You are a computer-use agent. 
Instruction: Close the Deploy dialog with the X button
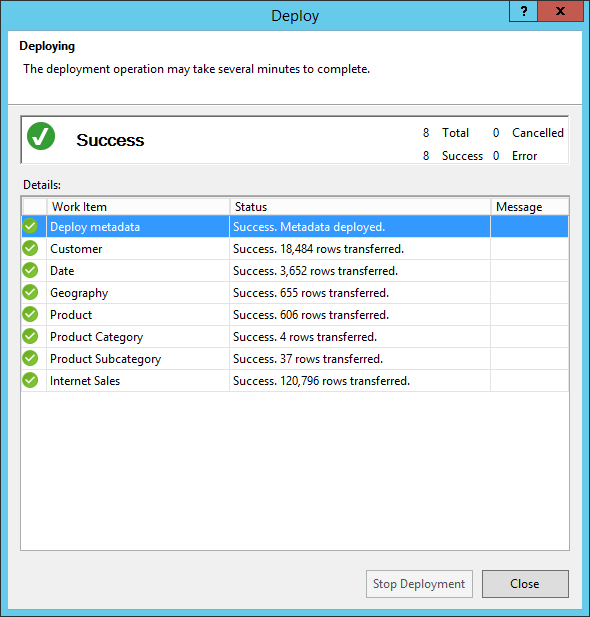pos(560,11)
